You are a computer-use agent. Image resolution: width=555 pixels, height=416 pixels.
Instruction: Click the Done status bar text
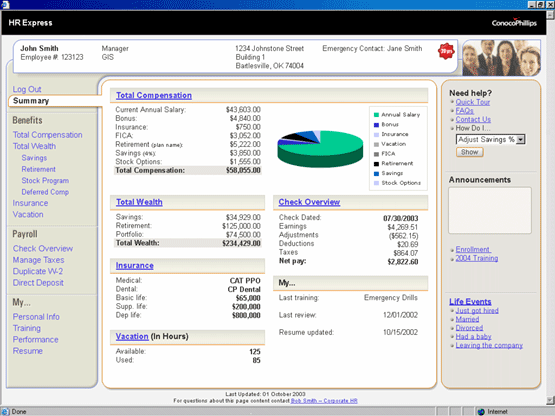coord(19,411)
